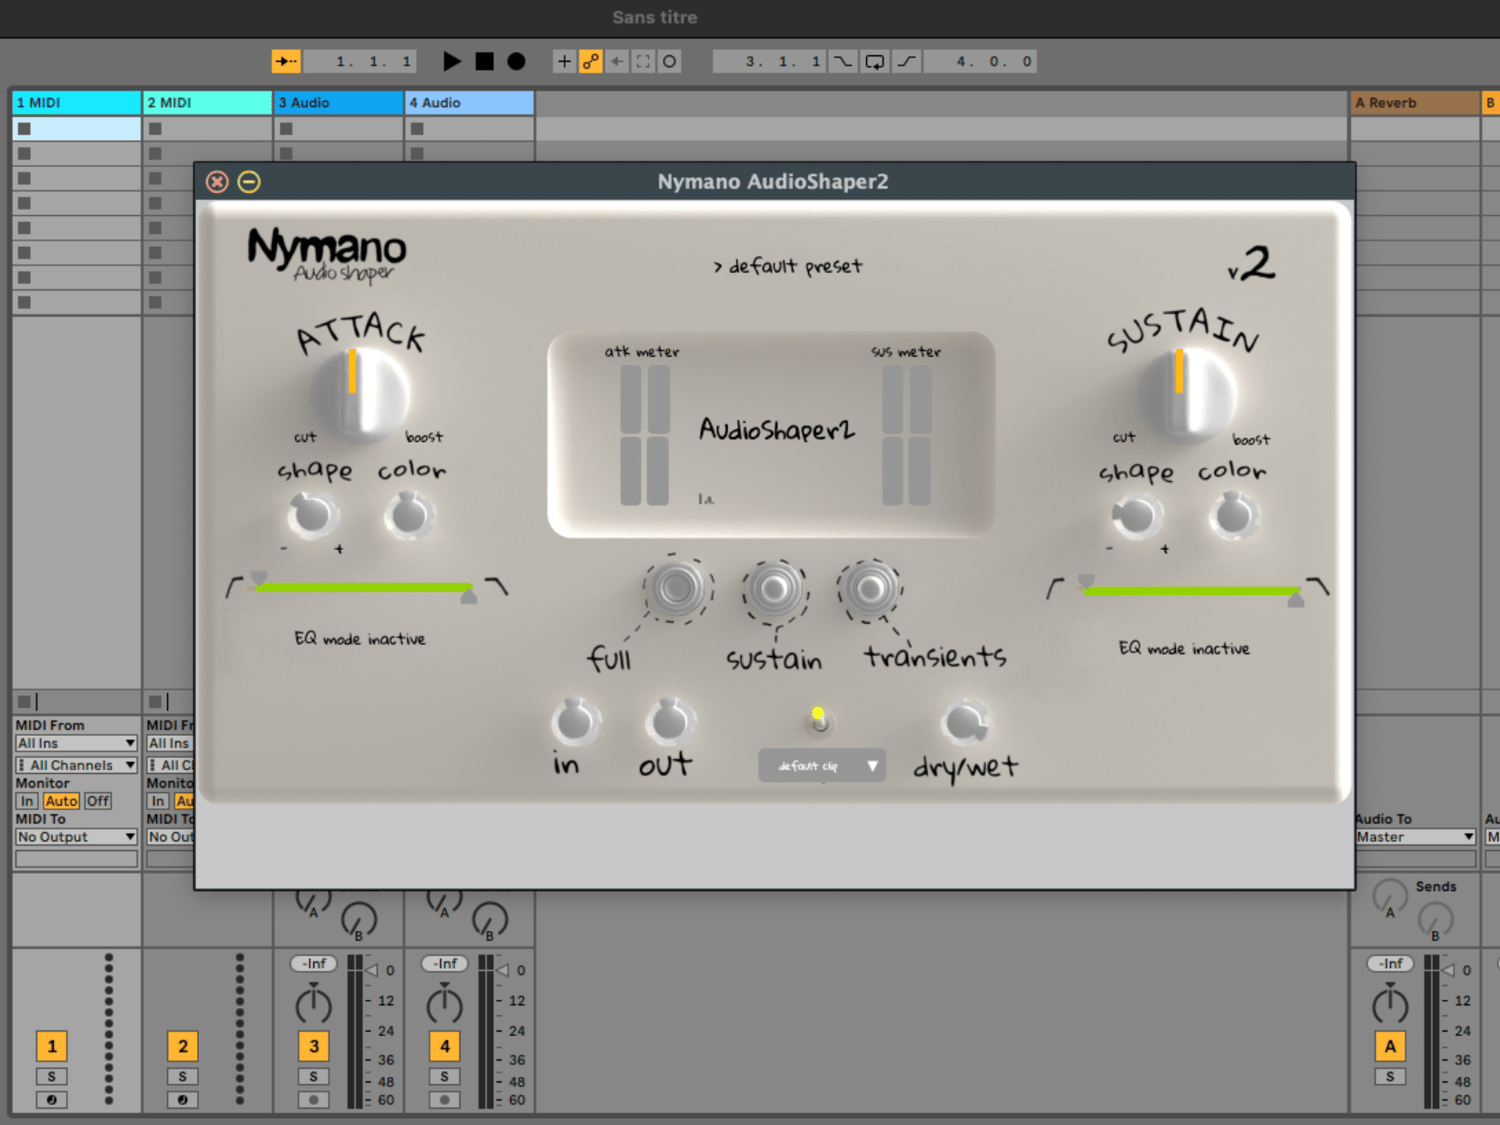The height and width of the screenshot is (1125, 1500).
Task: Set track 1 Monitor to Off
Action: (x=98, y=801)
